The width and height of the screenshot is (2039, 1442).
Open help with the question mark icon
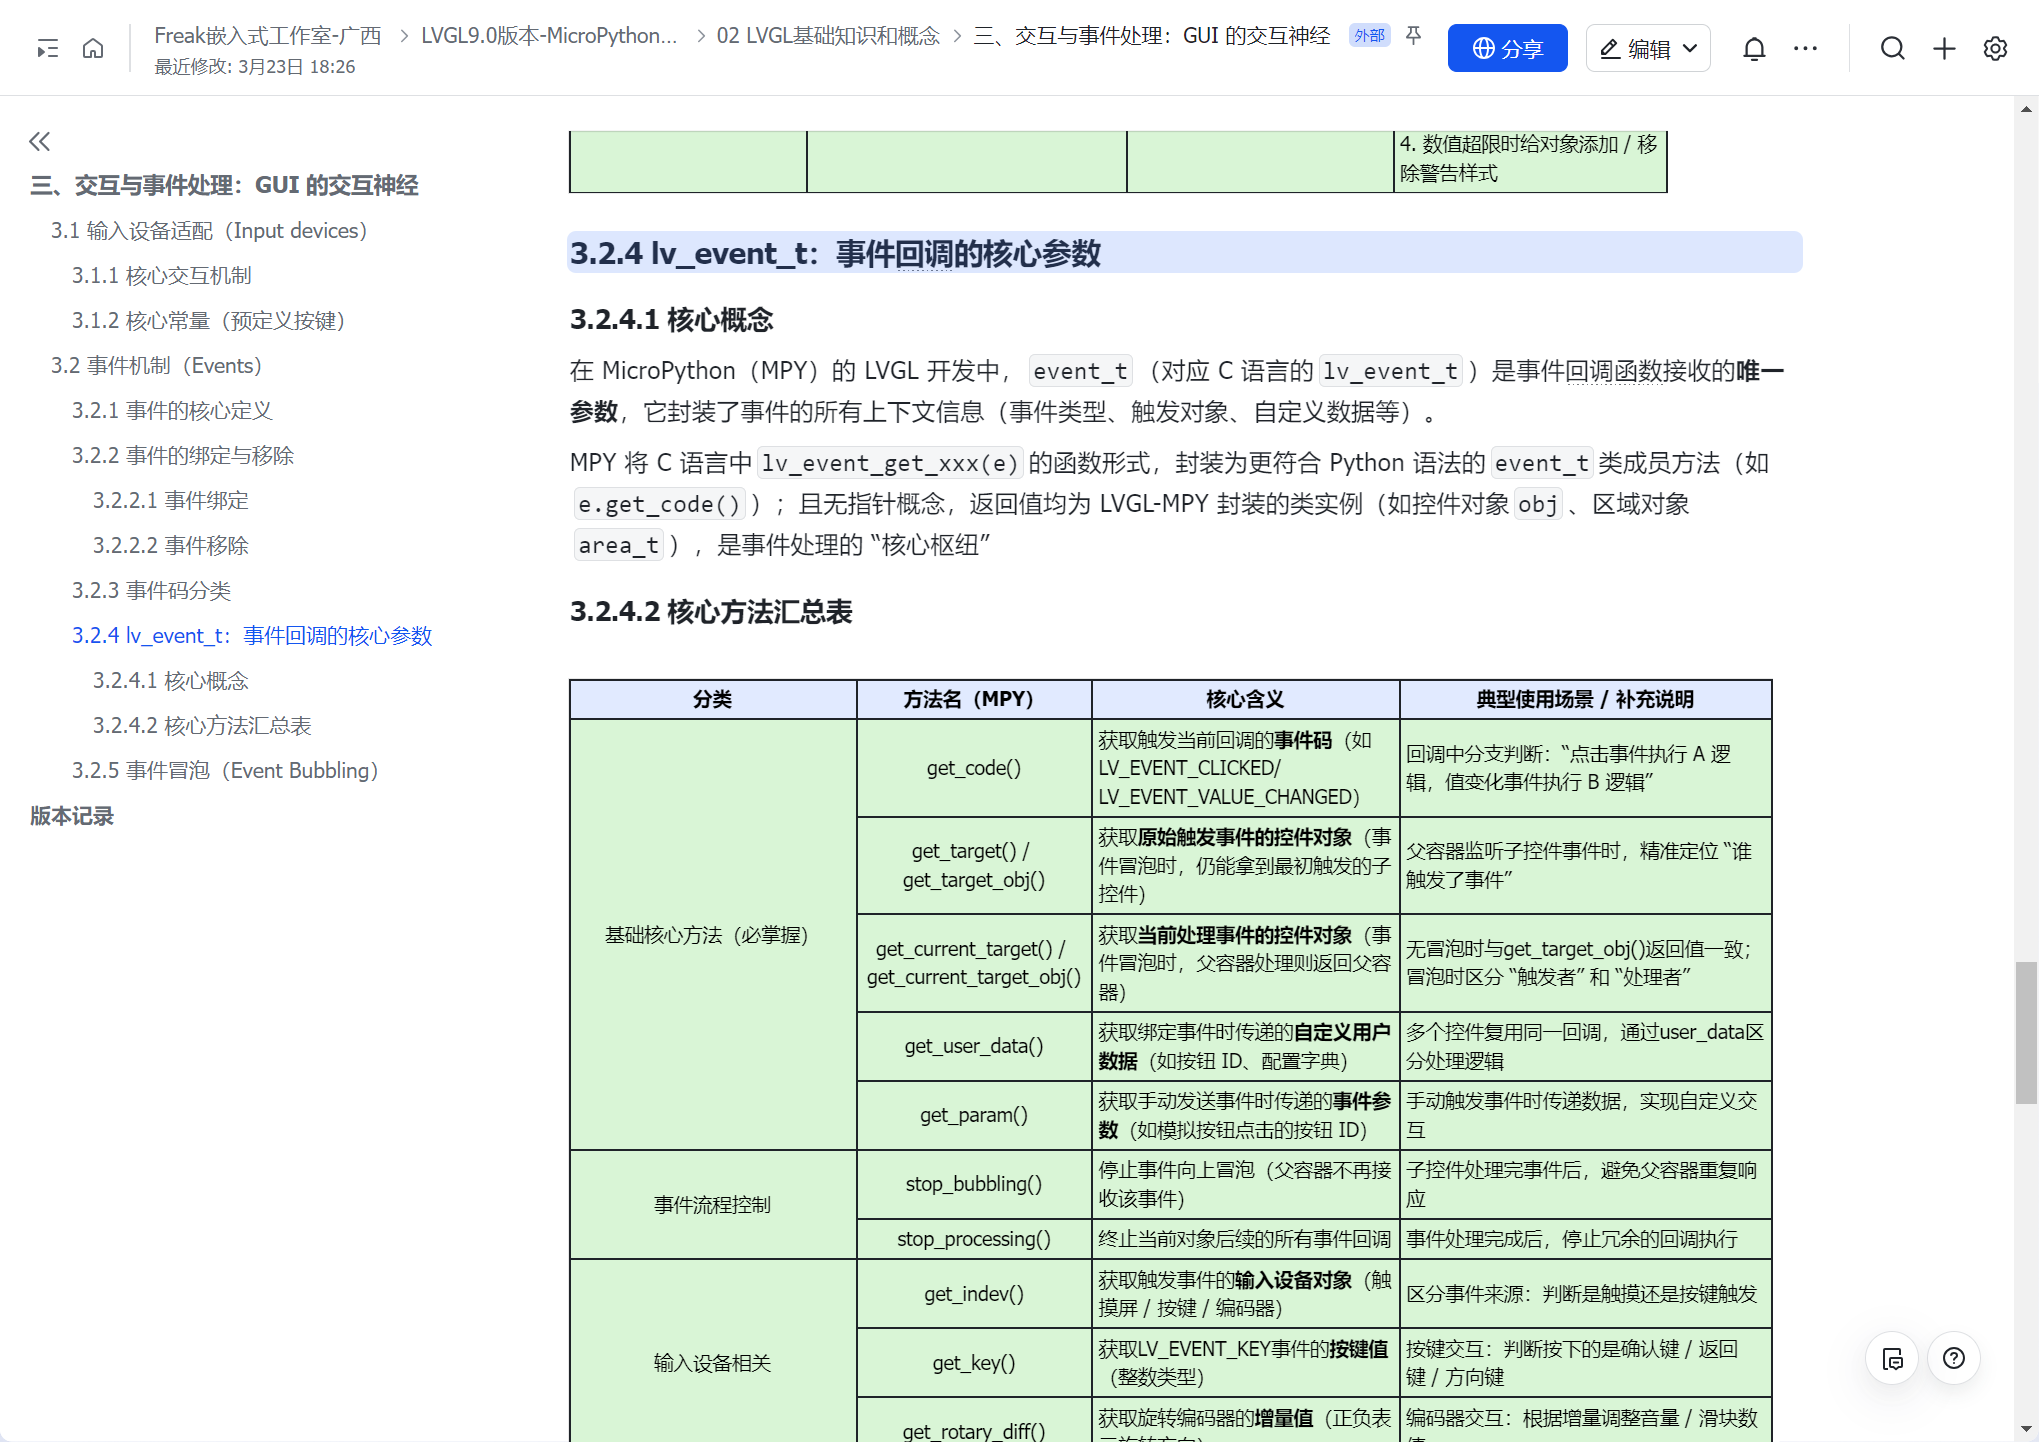click(x=1955, y=1358)
